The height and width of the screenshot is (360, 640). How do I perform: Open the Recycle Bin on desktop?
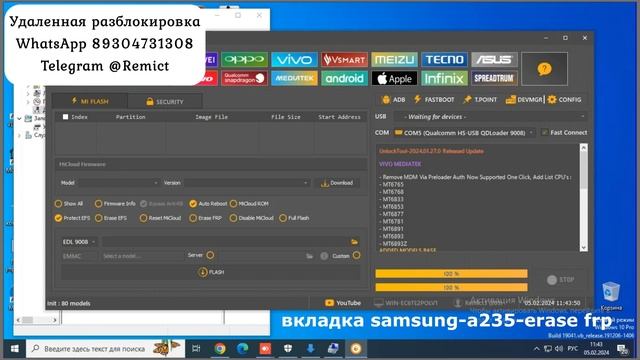click(611, 296)
